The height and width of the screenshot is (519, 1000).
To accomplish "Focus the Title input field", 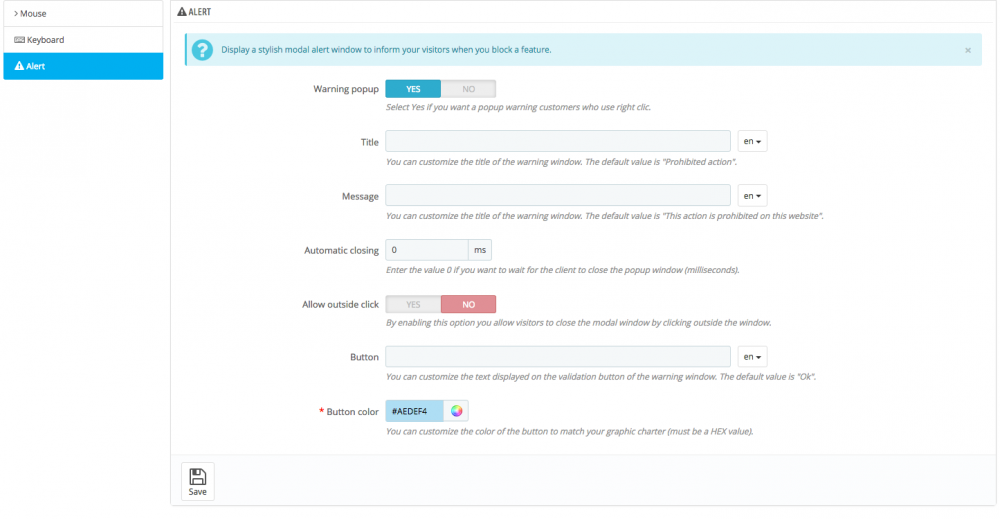I will point(558,141).
